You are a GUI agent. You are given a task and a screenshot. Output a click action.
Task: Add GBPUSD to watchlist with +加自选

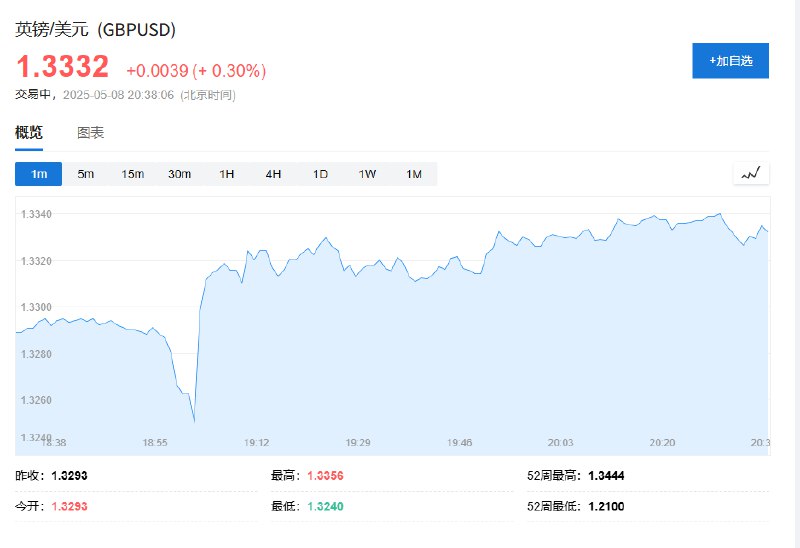[730, 61]
